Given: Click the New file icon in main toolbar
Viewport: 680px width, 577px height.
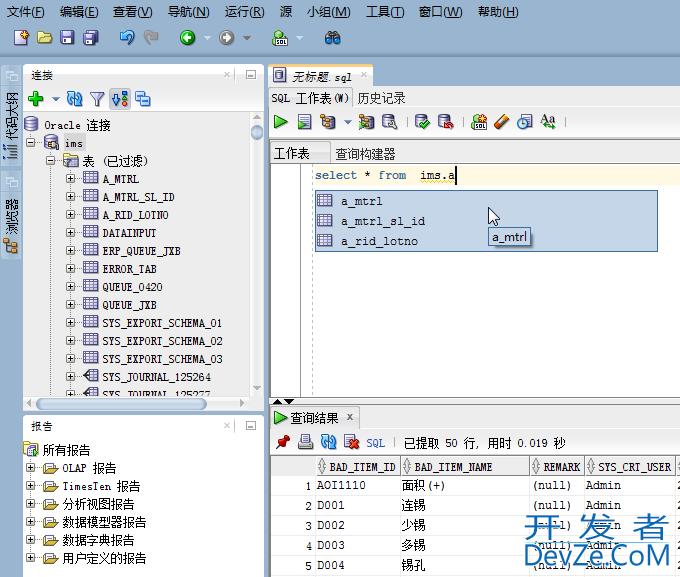Looking at the screenshot, I should (21, 38).
